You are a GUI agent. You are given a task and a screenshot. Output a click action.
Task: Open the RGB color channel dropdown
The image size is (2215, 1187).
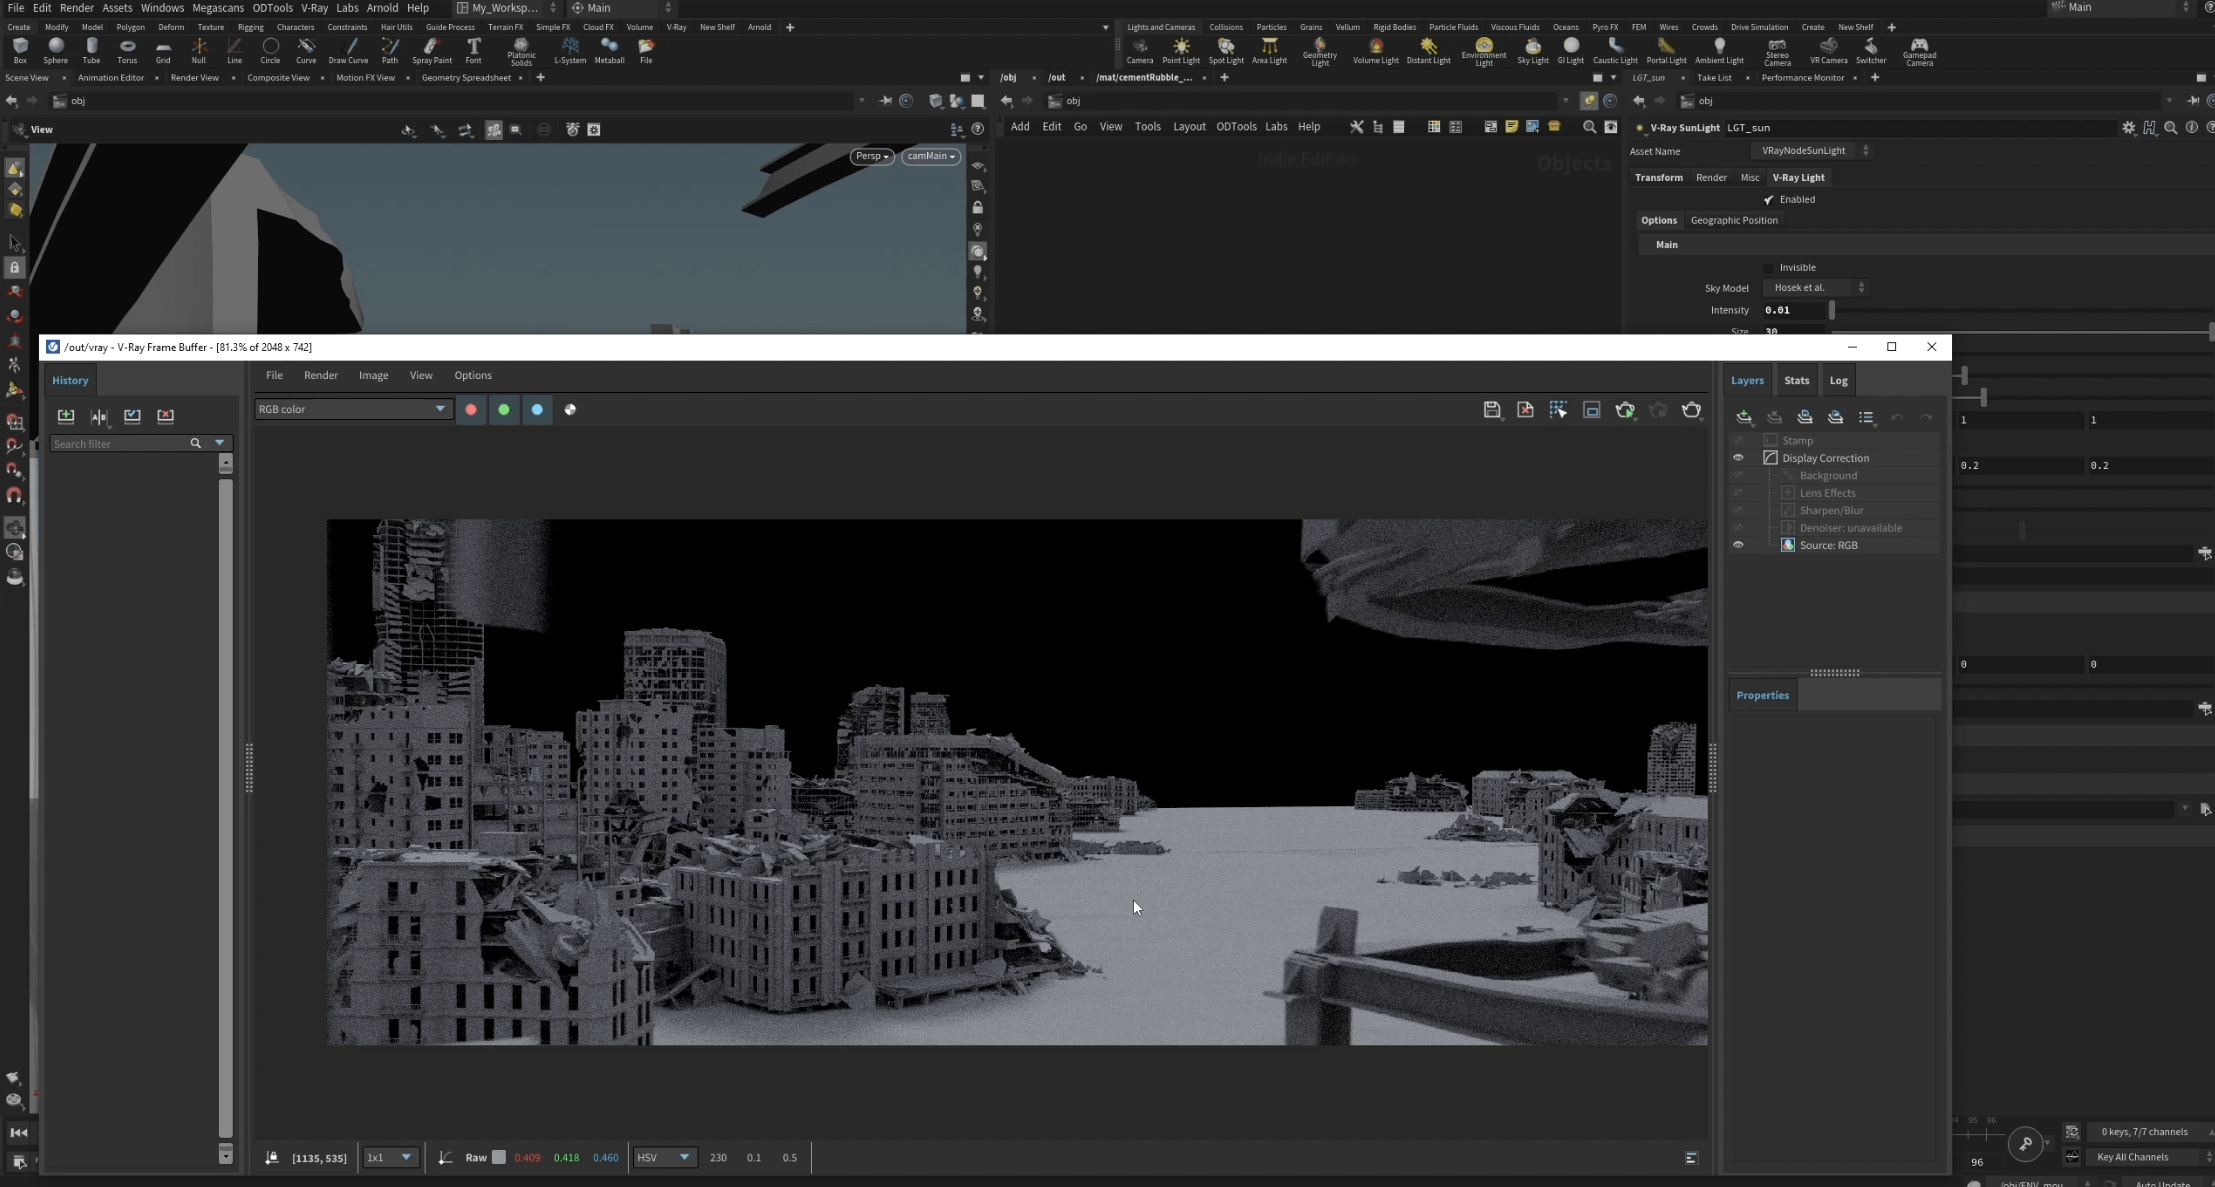(x=352, y=409)
